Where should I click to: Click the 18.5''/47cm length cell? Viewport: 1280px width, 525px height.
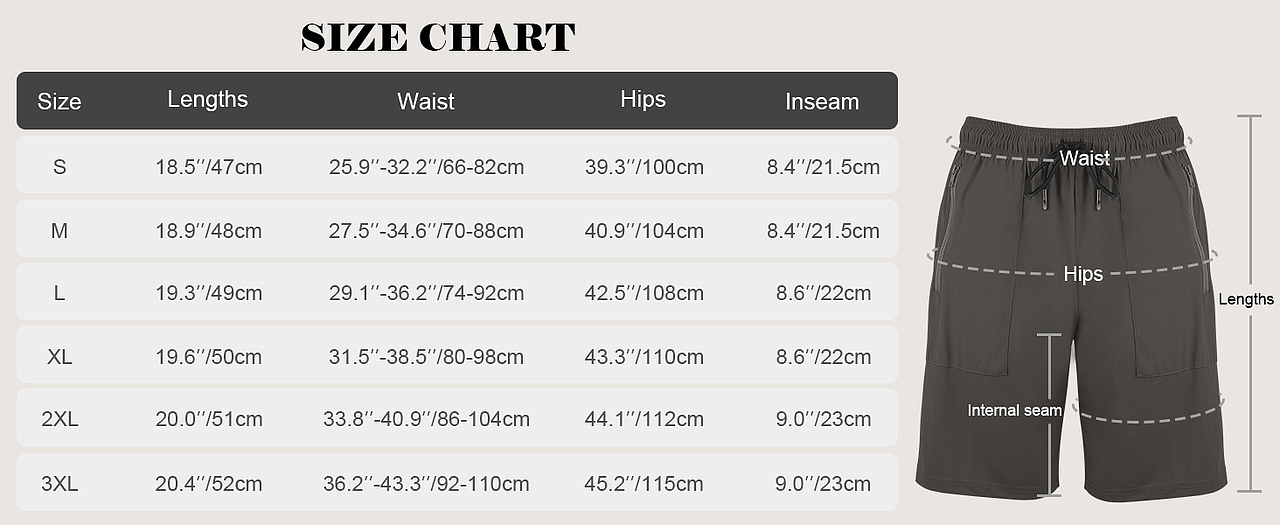point(208,167)
